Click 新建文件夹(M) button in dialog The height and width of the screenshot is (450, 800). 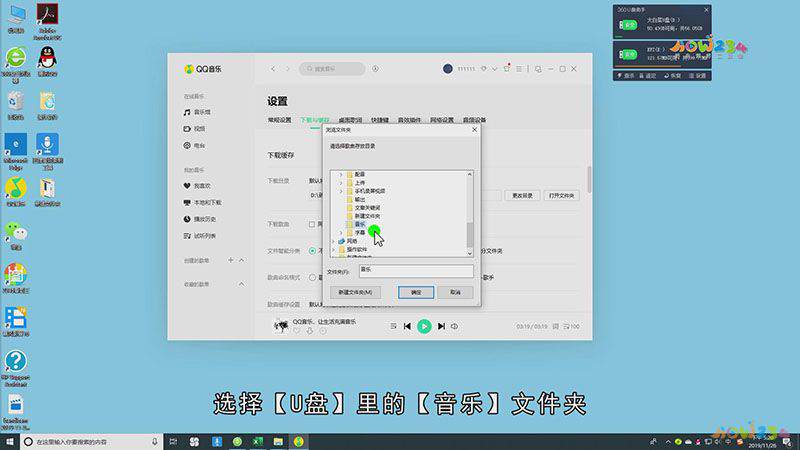355,292
